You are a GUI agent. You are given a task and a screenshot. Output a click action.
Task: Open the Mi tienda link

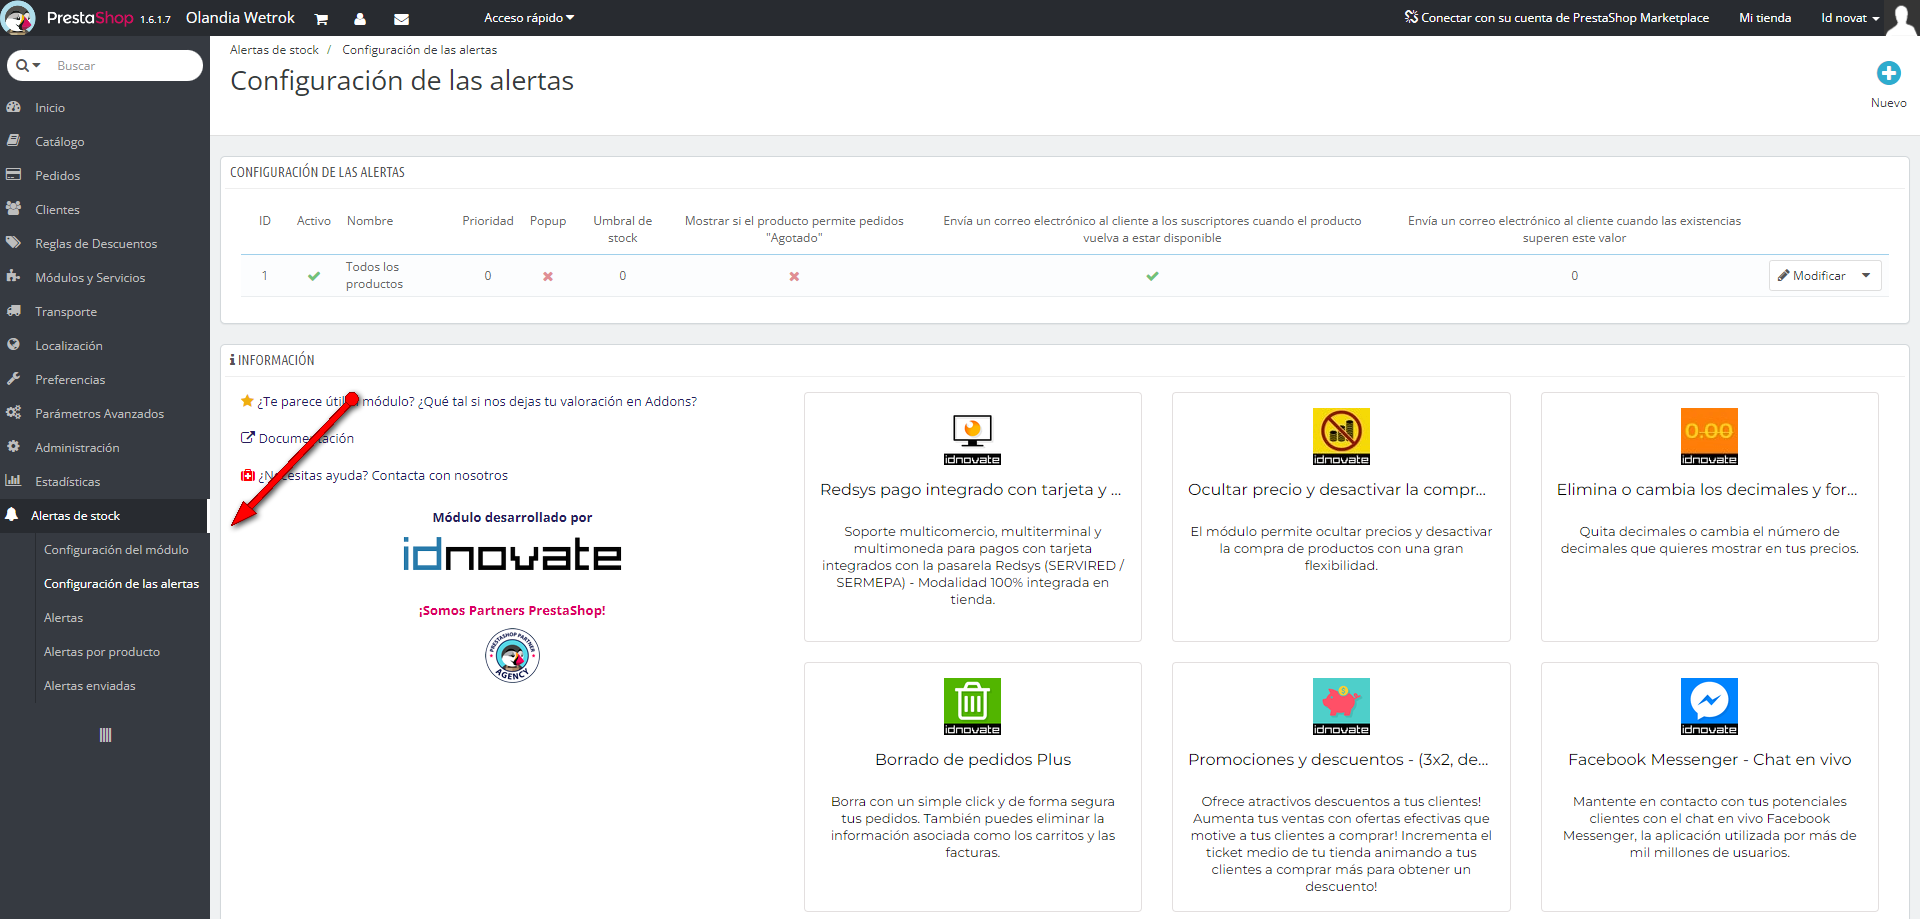(1764, 18)
